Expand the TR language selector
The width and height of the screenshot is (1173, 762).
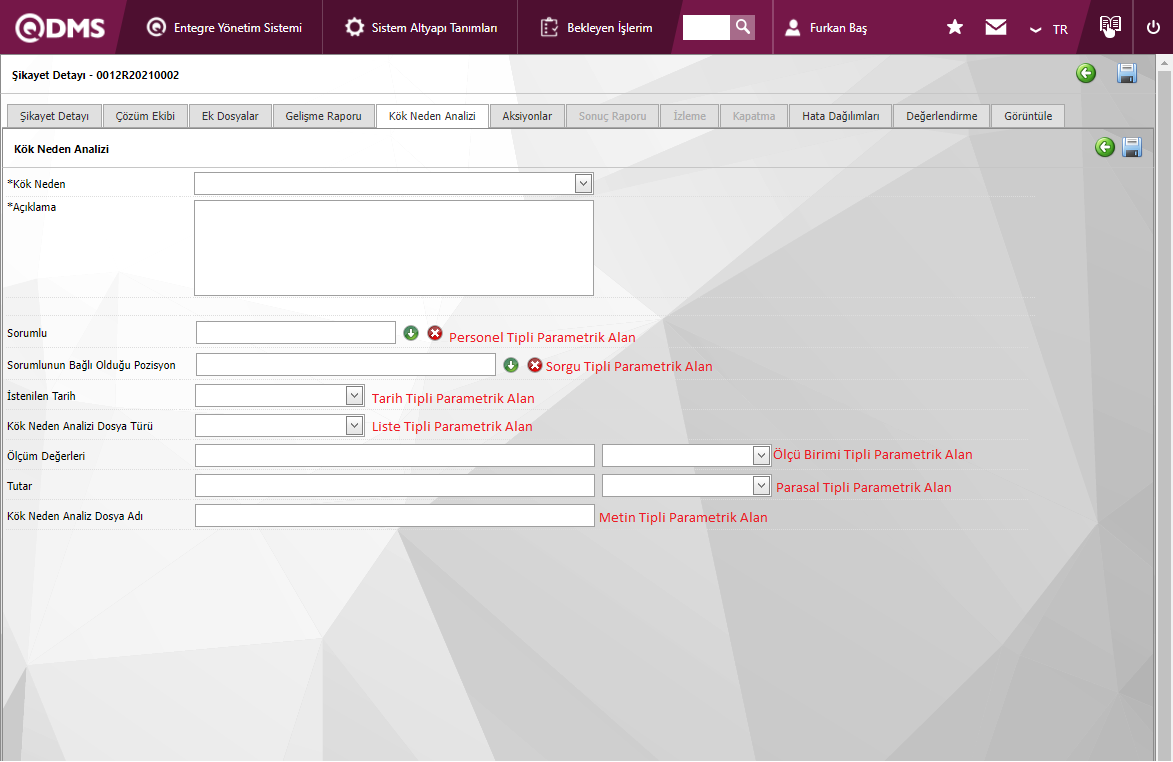1048,29
